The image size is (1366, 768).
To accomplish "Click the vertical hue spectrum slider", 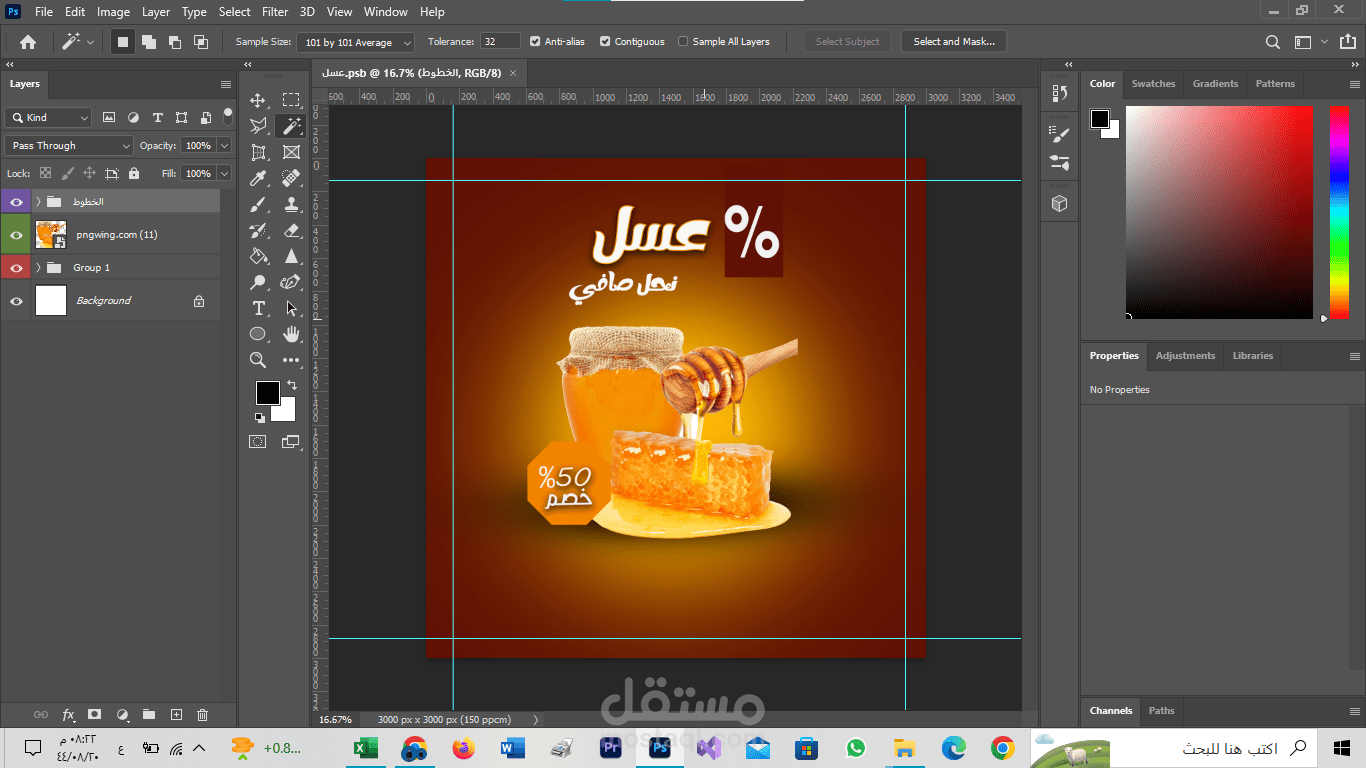I will point(1338,212).
